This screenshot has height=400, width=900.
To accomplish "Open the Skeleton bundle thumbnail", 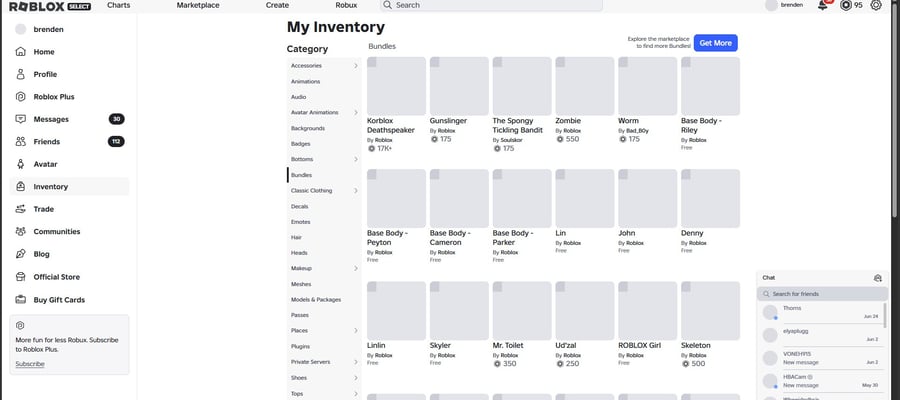I will (x=711, y=310).
